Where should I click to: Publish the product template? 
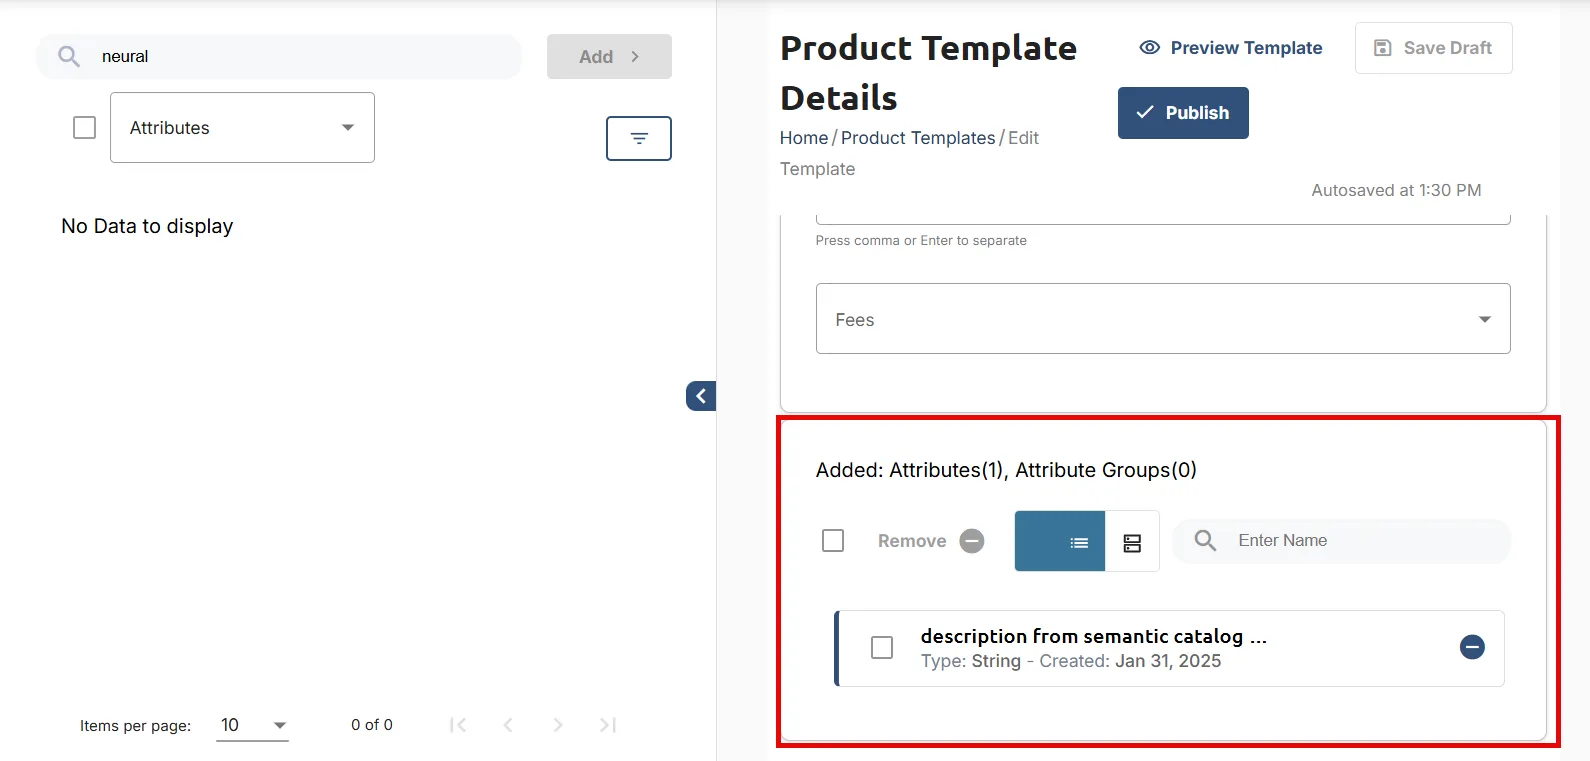tap(1183, 113)
